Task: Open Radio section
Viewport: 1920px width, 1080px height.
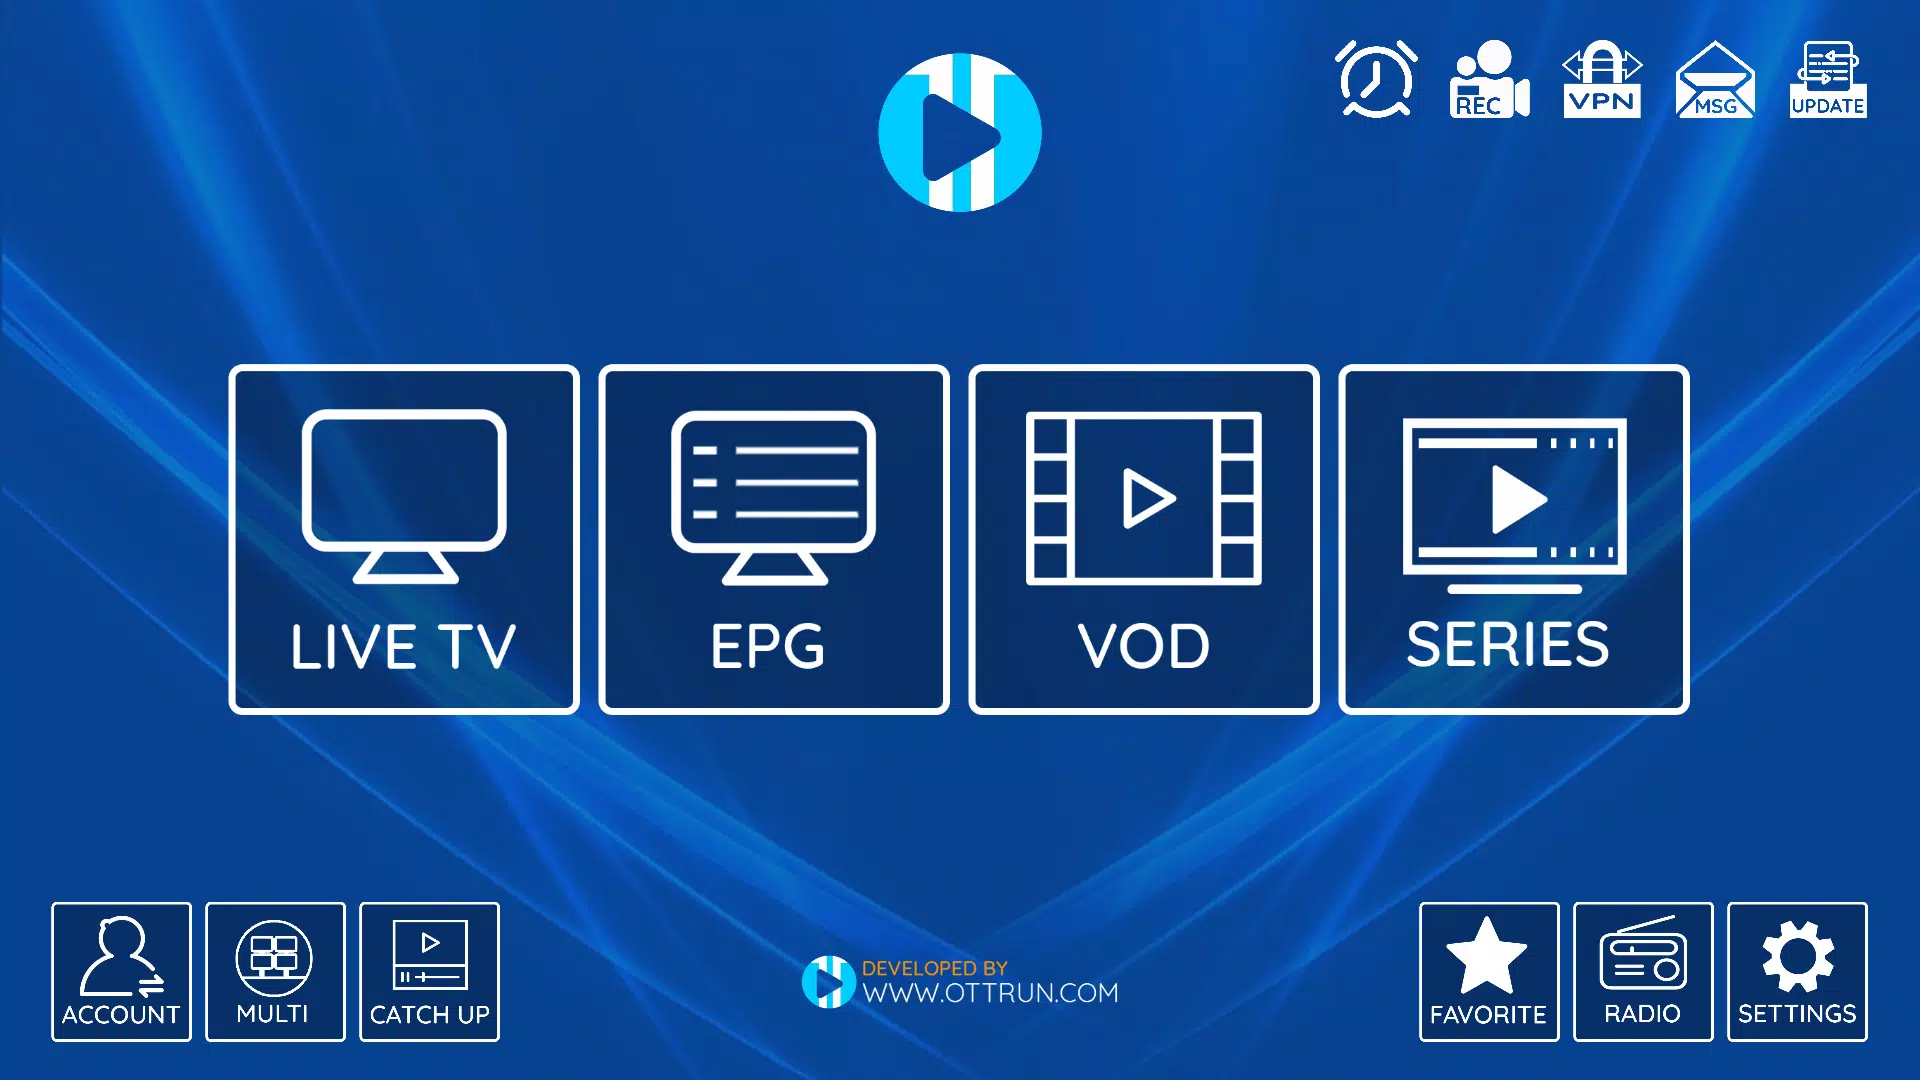Action: click(1643, 973)
